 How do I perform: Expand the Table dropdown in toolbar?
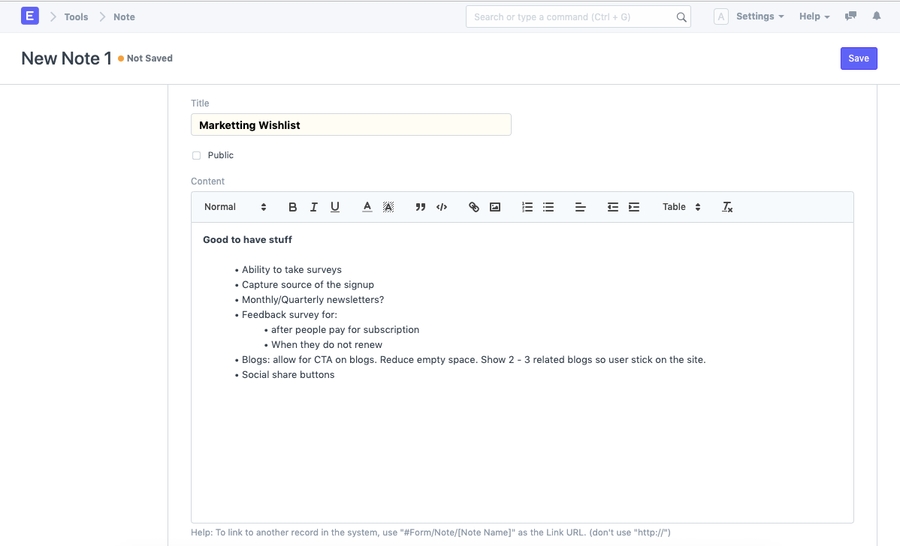[x=681, y=207]
